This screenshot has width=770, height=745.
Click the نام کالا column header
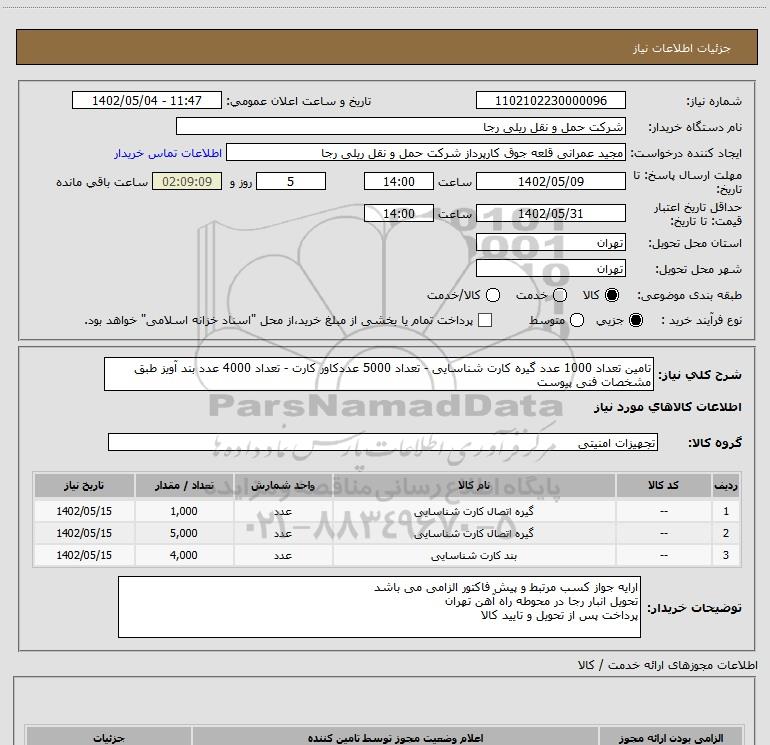(x=474, y=485)
